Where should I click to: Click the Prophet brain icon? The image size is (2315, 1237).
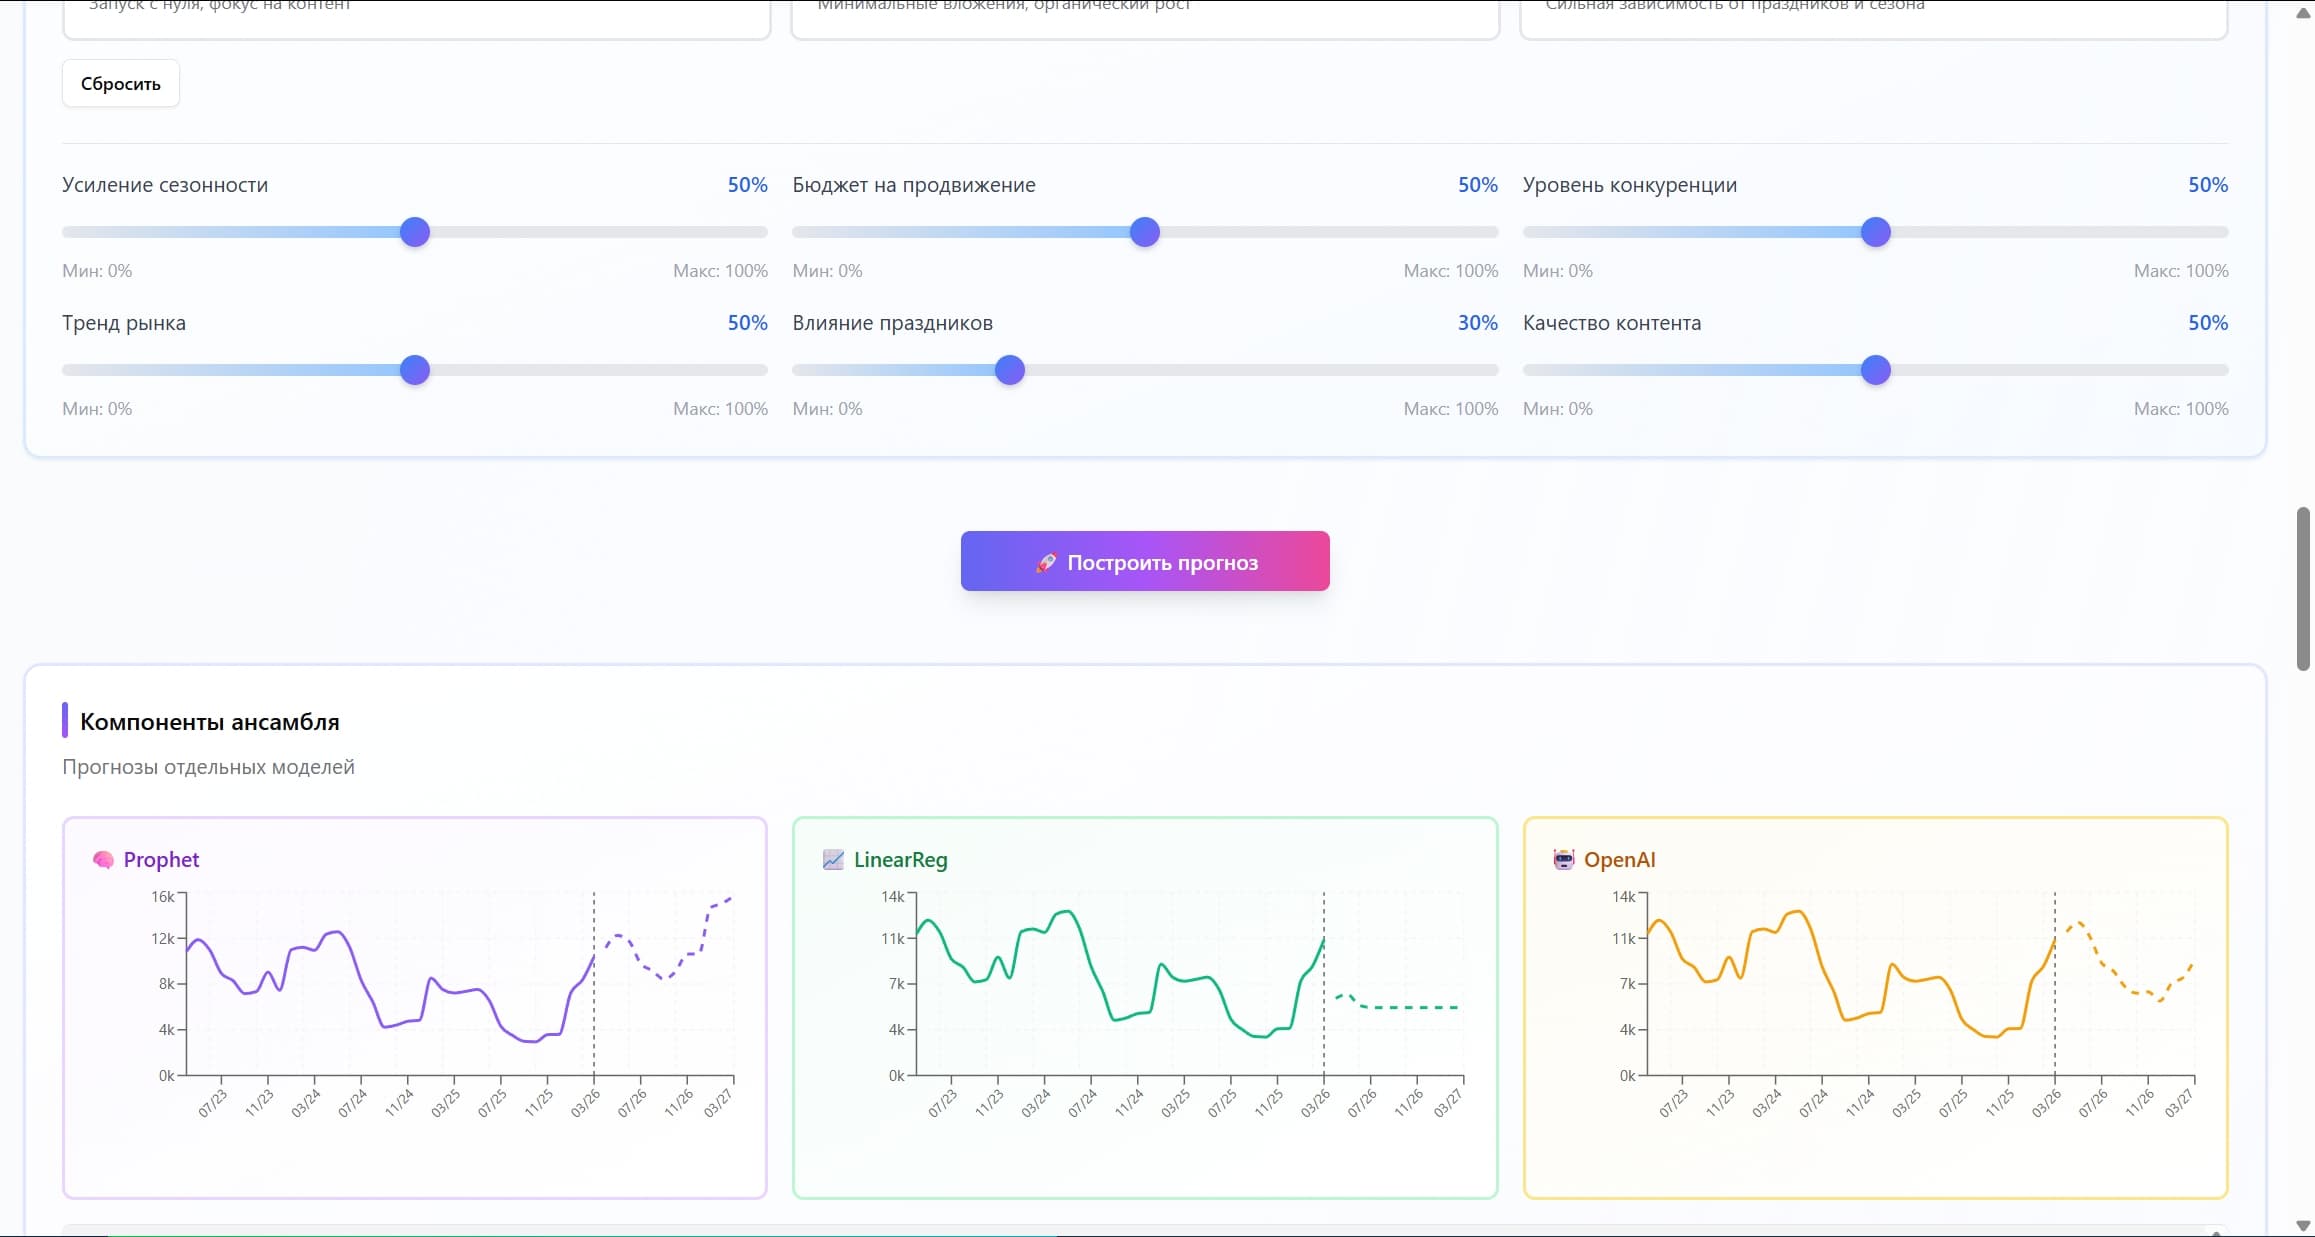(x=103, y=860)
